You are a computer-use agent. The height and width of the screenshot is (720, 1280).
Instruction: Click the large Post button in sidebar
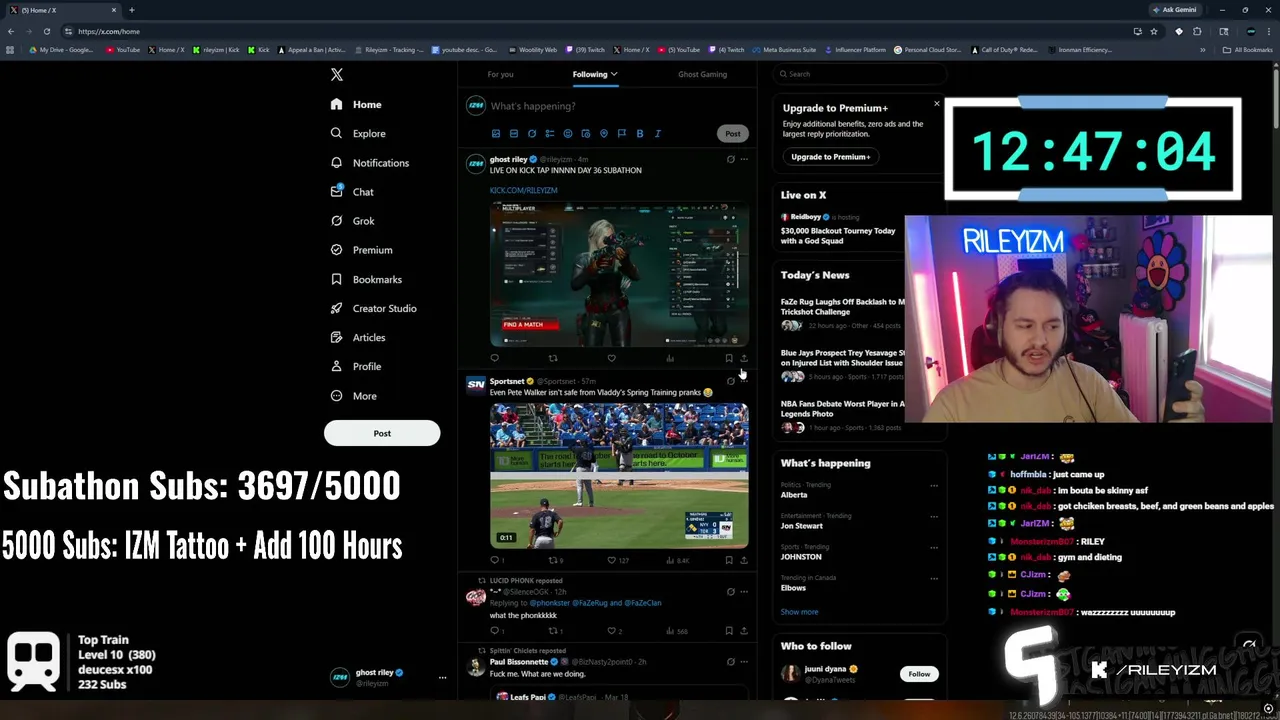click(382, 433)
